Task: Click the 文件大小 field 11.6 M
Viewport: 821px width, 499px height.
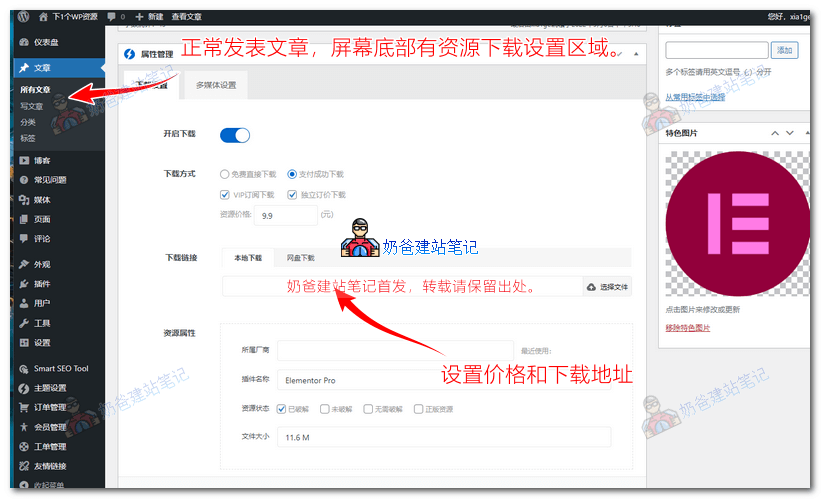Action: point(444,437)
